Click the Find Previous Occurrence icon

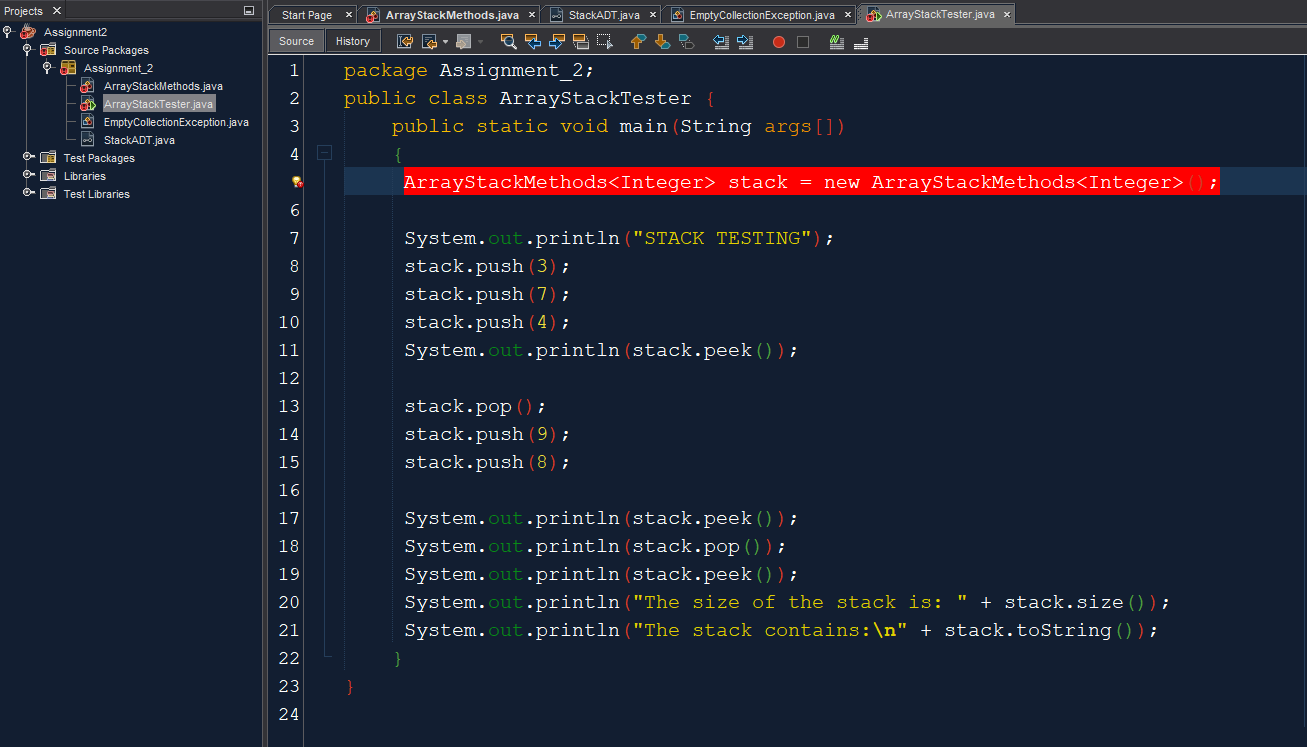532,41
